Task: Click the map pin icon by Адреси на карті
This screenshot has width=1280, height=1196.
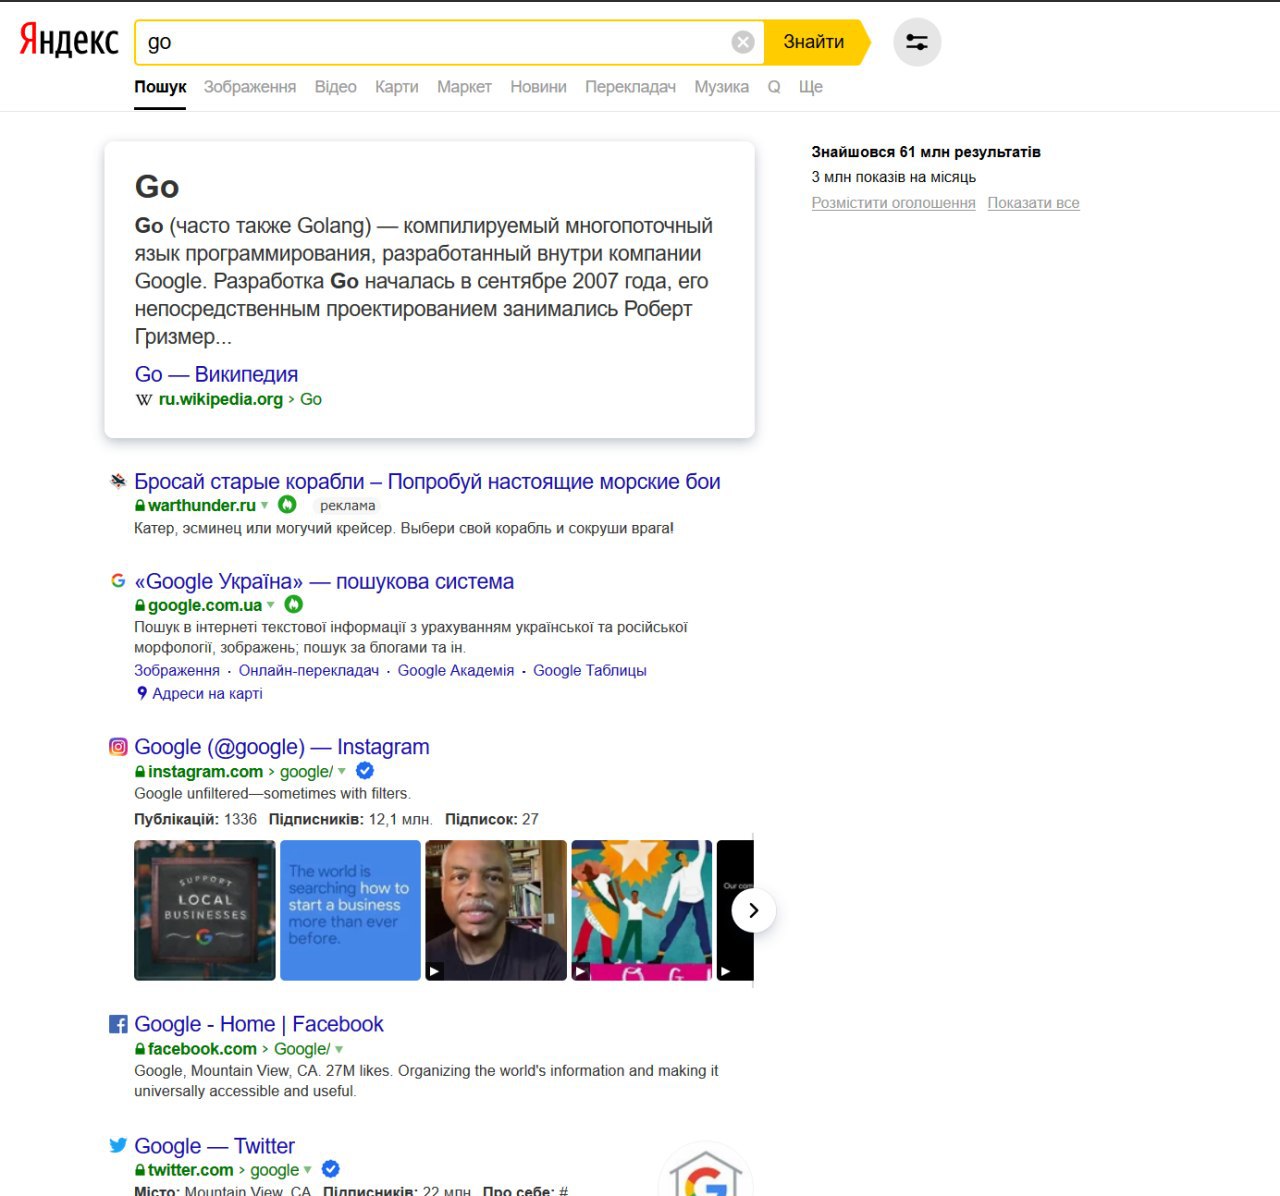Action: (x=142, y=693)
